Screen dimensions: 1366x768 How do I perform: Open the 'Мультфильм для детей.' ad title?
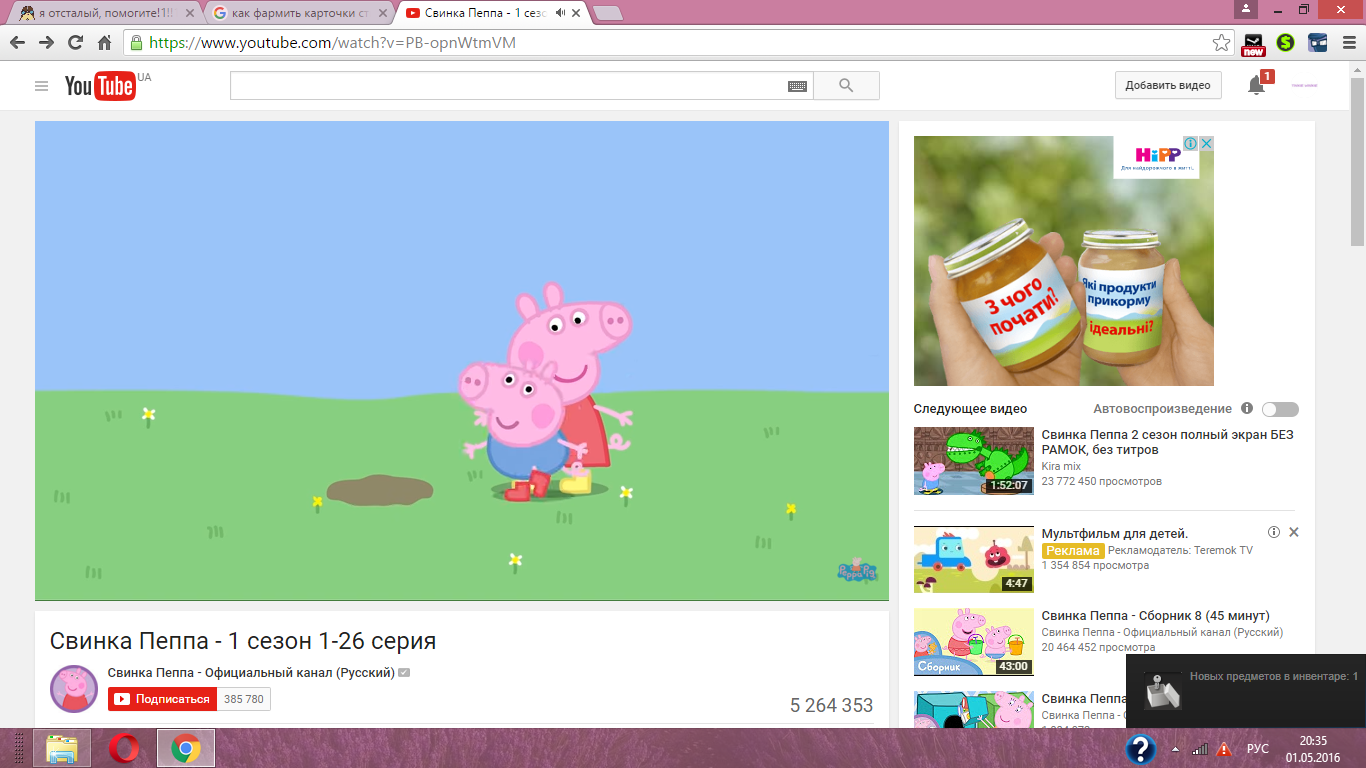click(1115, 534)
